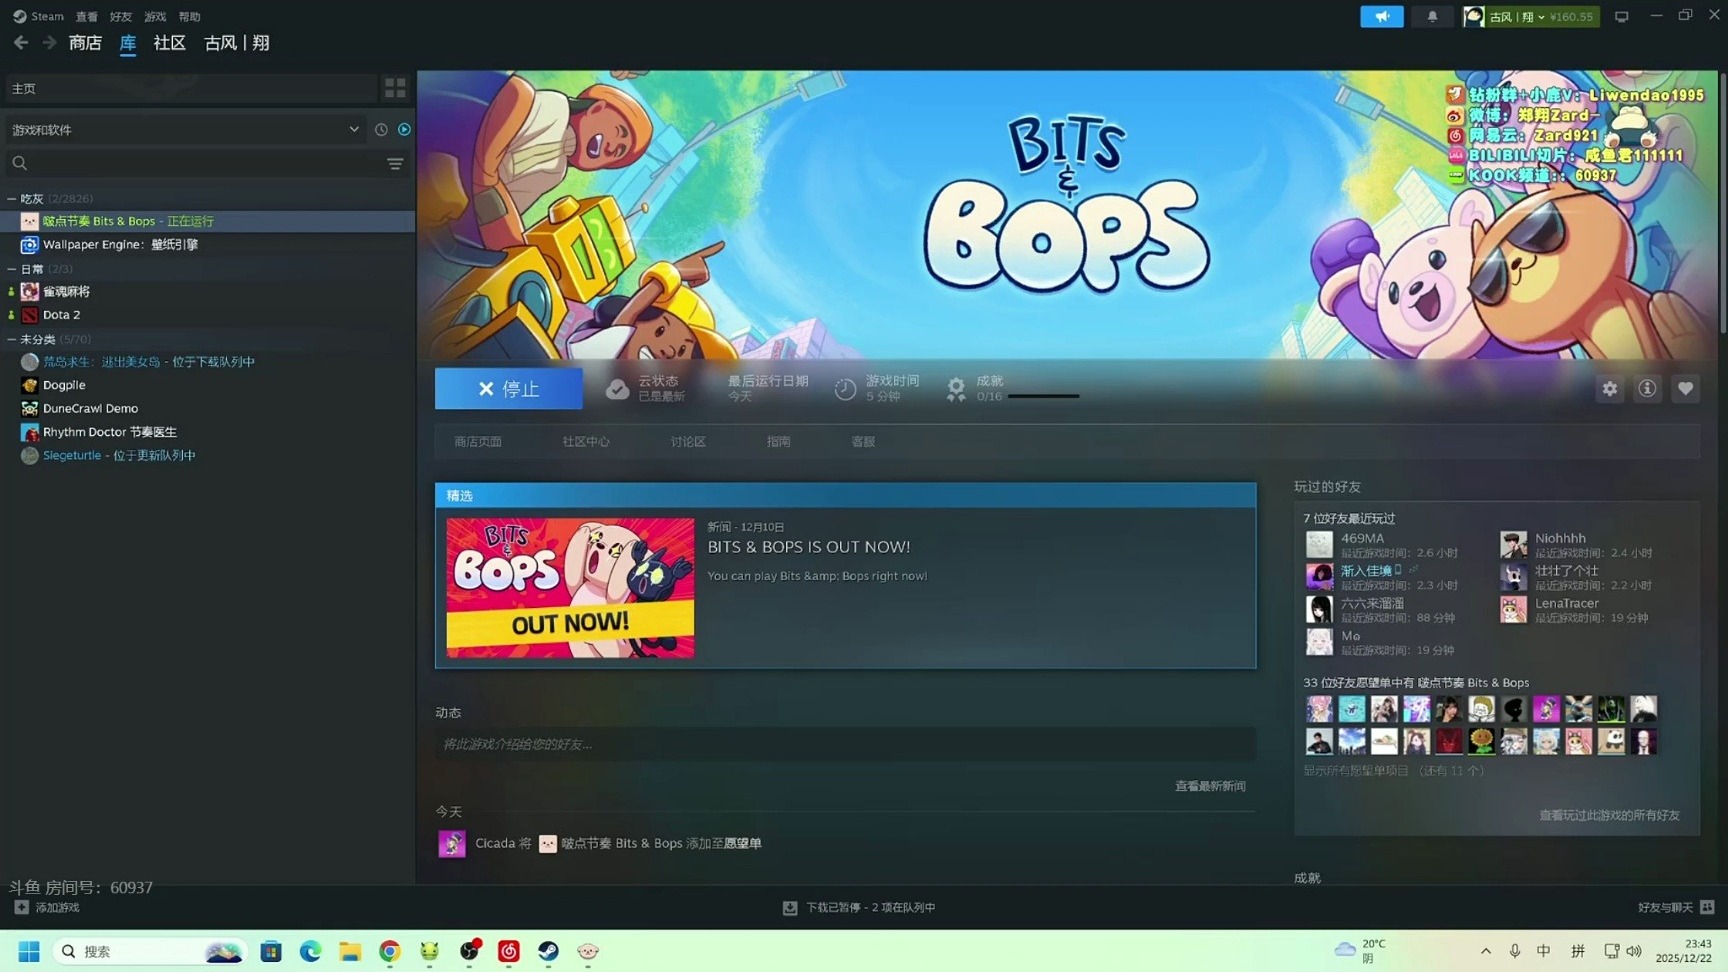The image size is (1728, 972).
Task: Click the 雀魂麻将 game icon
Action: click(30, 292)
